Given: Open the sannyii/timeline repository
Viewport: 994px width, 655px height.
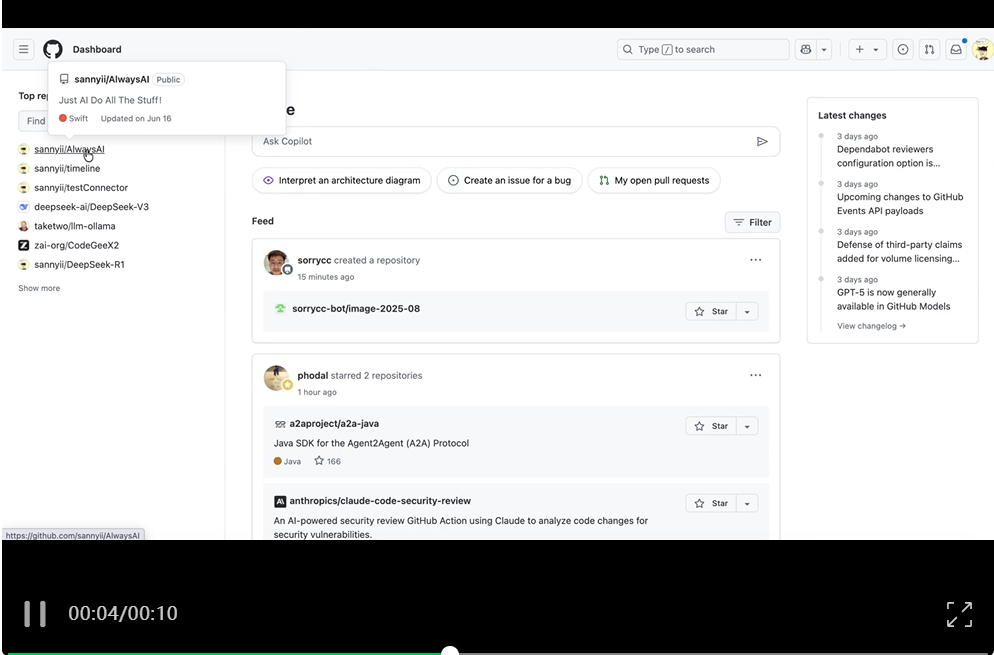Looking at the screenshot, I should [67, 169].
